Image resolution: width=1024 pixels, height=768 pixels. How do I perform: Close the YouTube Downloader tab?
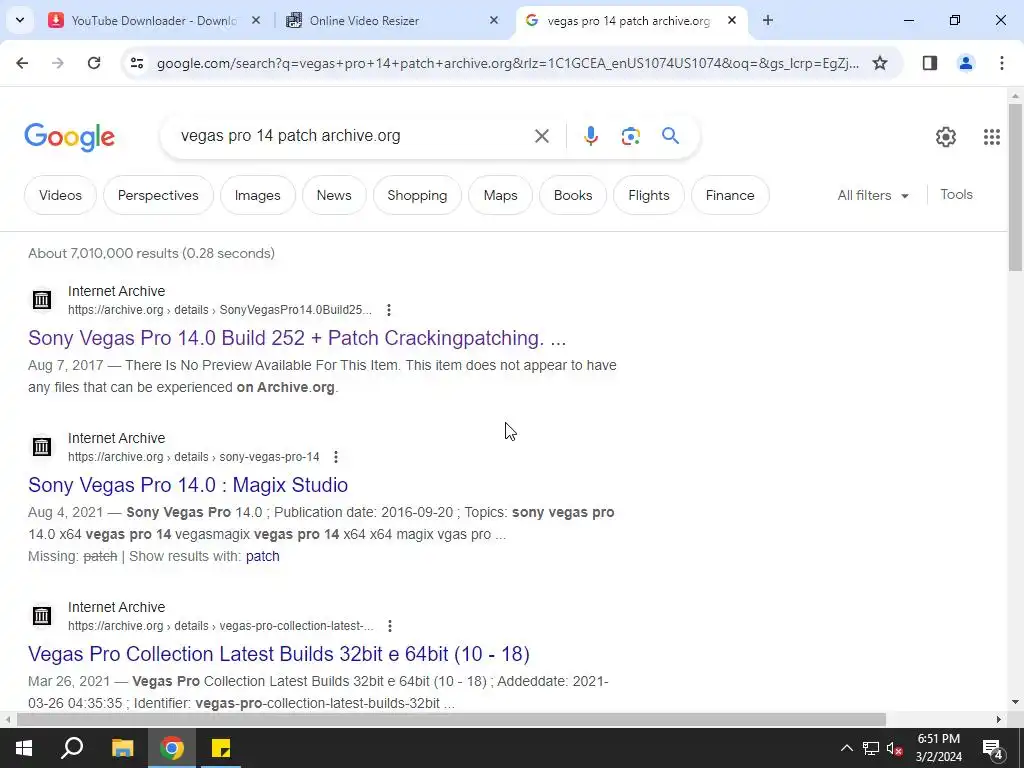tap(256, 20)
